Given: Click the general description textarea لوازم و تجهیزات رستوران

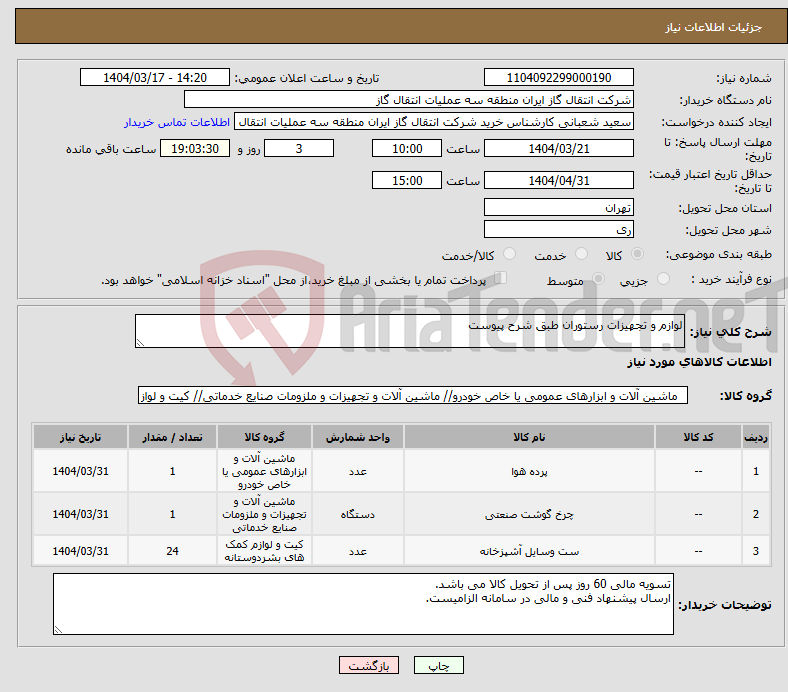Looking at the screenshot, I should [410, 331].
